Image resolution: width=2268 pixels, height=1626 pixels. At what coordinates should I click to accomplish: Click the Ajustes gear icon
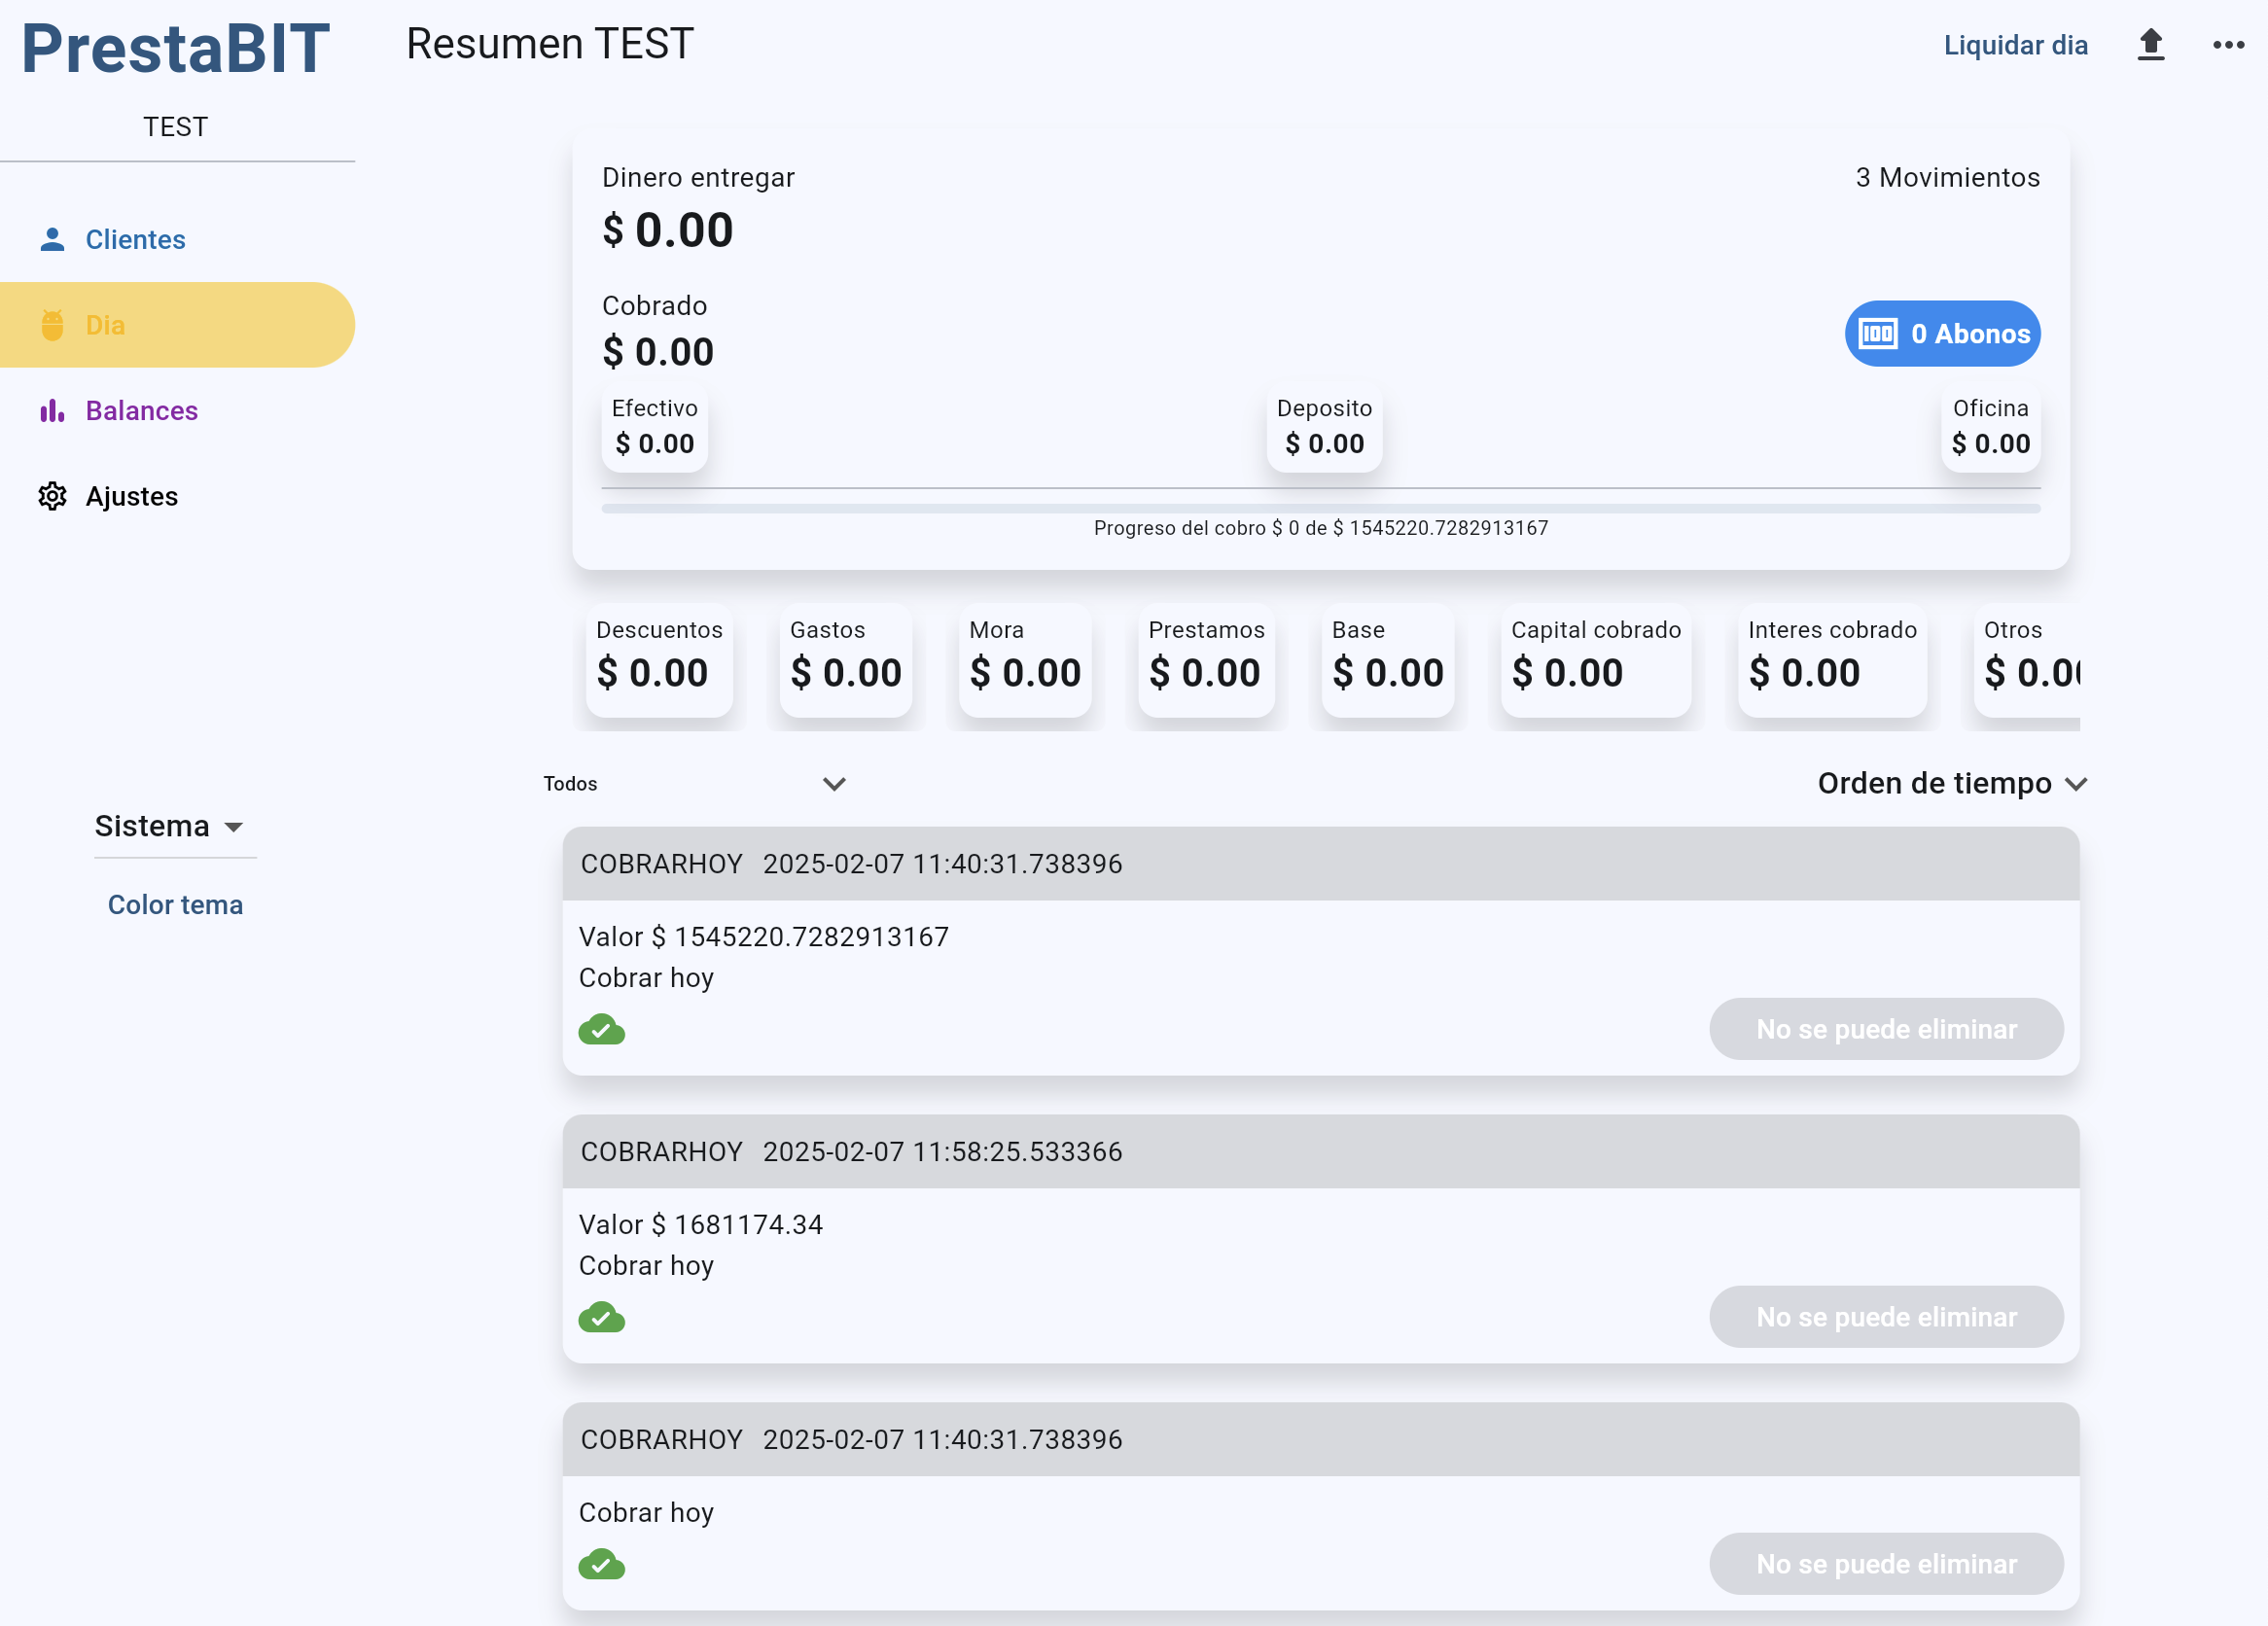coord(52,496)
